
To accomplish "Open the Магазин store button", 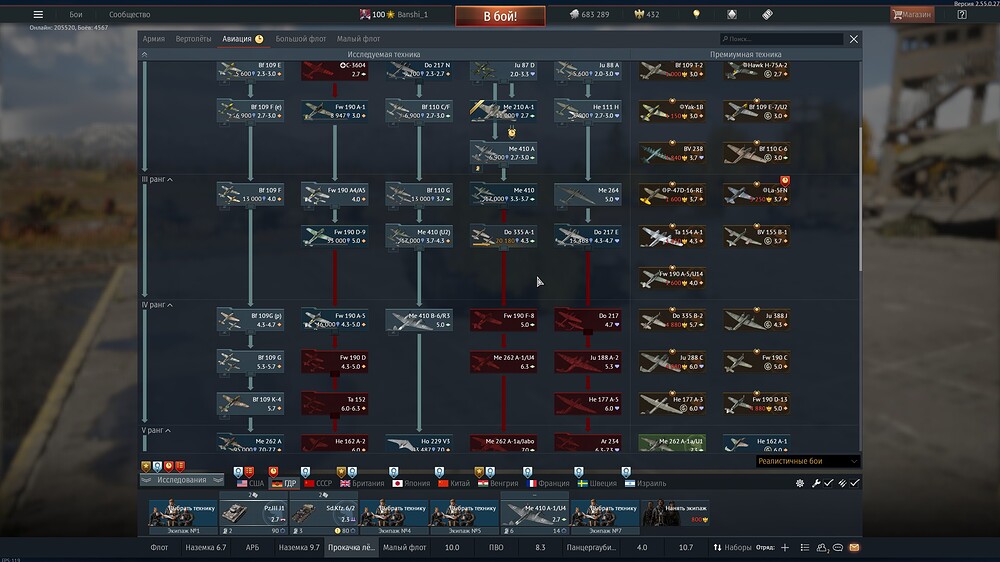I will (x=911, y=15).
